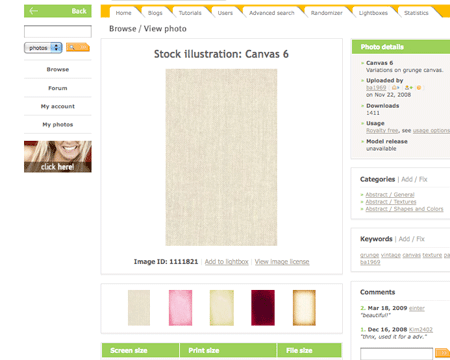450x360 pixels.
Task: Click the orange circle icon beside ba1969
Action: pos(419,88)
